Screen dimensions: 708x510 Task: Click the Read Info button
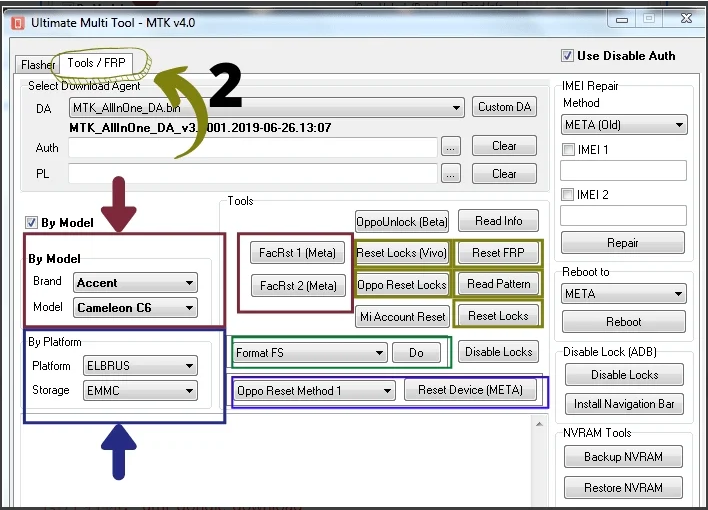(x=498, y=221)
